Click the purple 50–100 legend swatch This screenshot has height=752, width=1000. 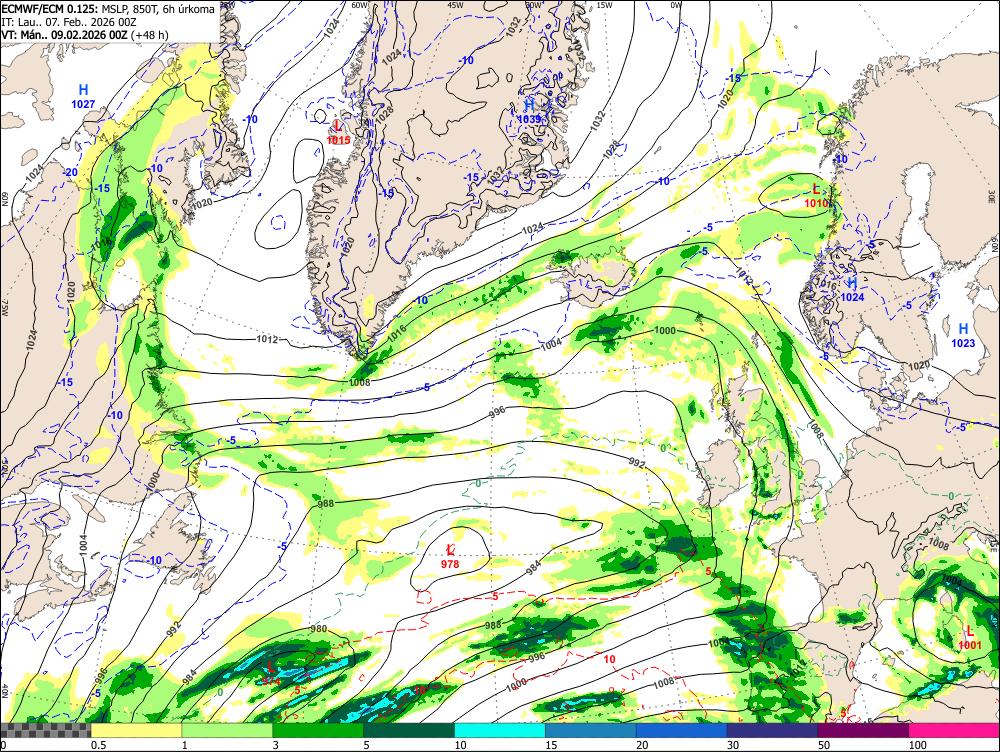click(x=863, y=730)
